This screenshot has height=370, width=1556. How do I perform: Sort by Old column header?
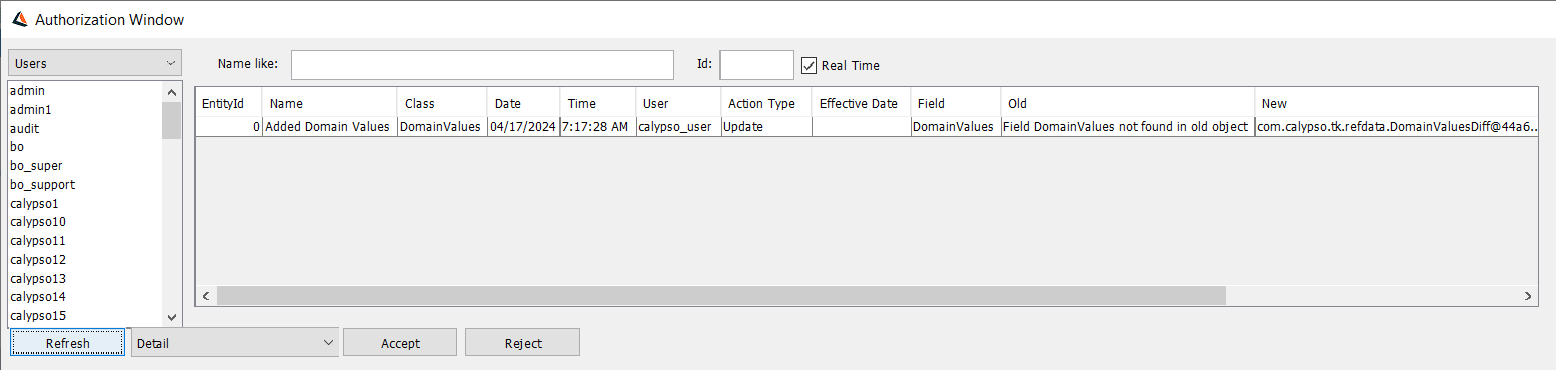pos(1128,103)
